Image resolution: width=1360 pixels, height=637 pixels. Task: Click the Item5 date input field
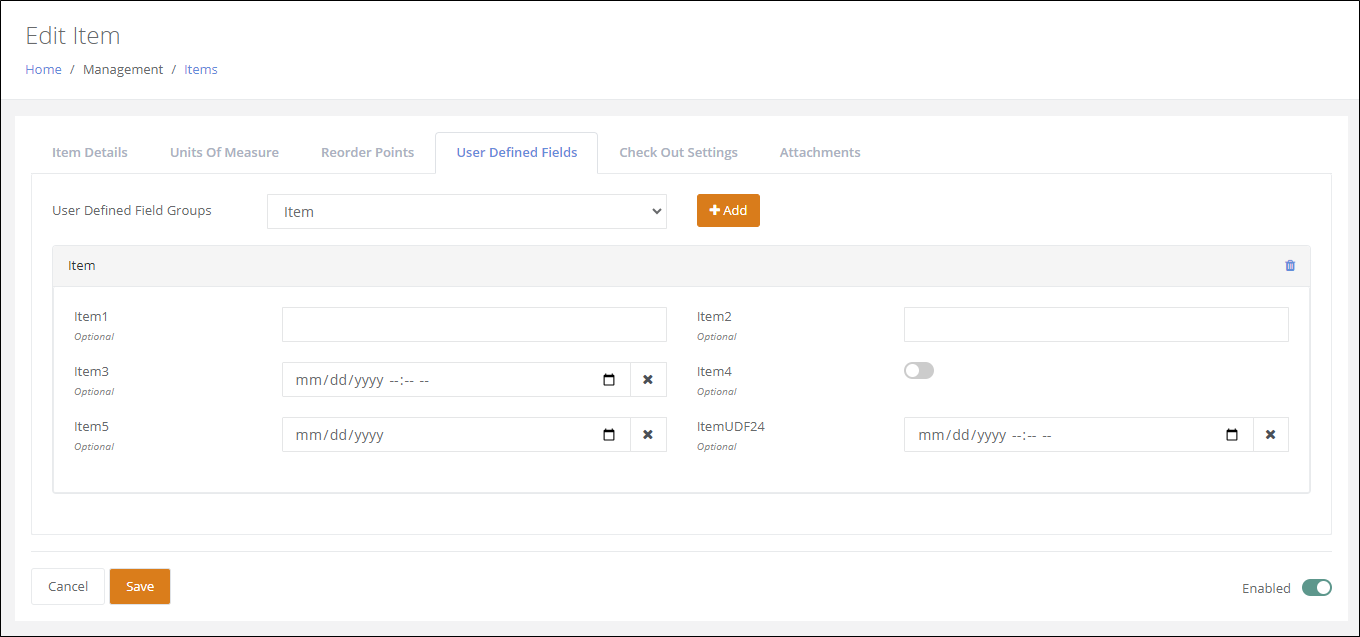click(x=456, y=435)
